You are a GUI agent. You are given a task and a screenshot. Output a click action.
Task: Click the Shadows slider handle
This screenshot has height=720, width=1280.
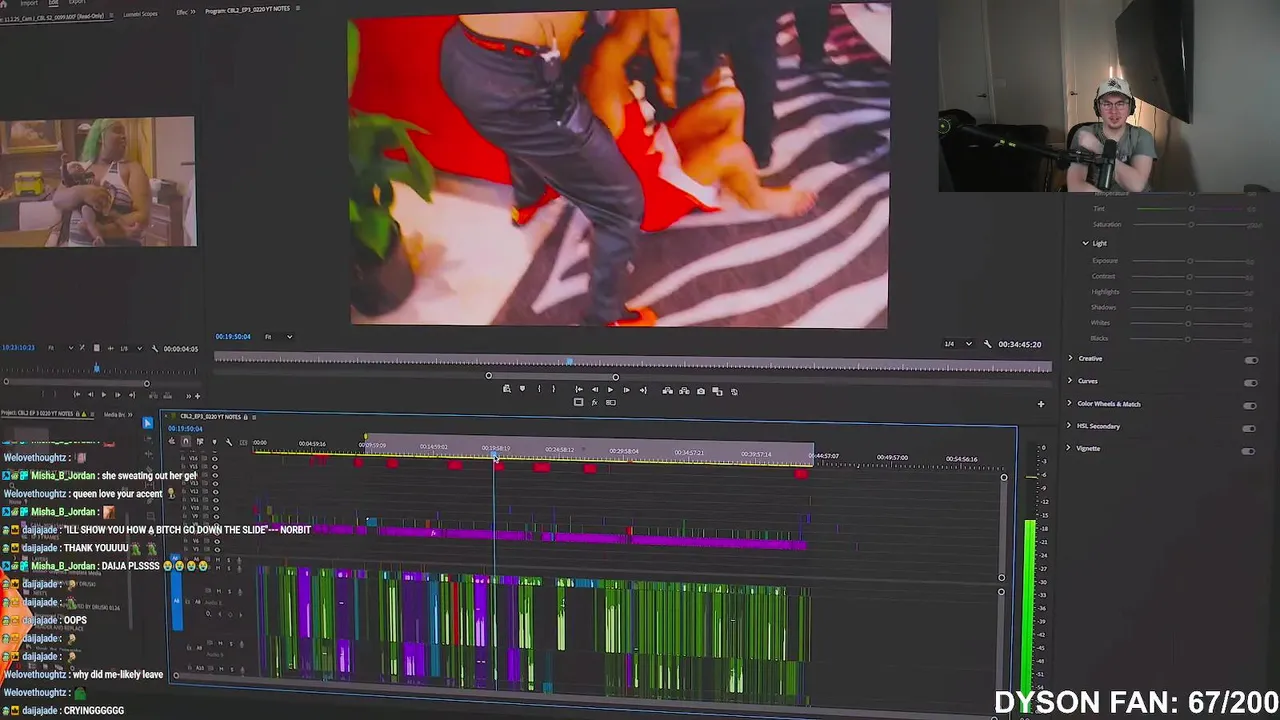coord(1190,308)
